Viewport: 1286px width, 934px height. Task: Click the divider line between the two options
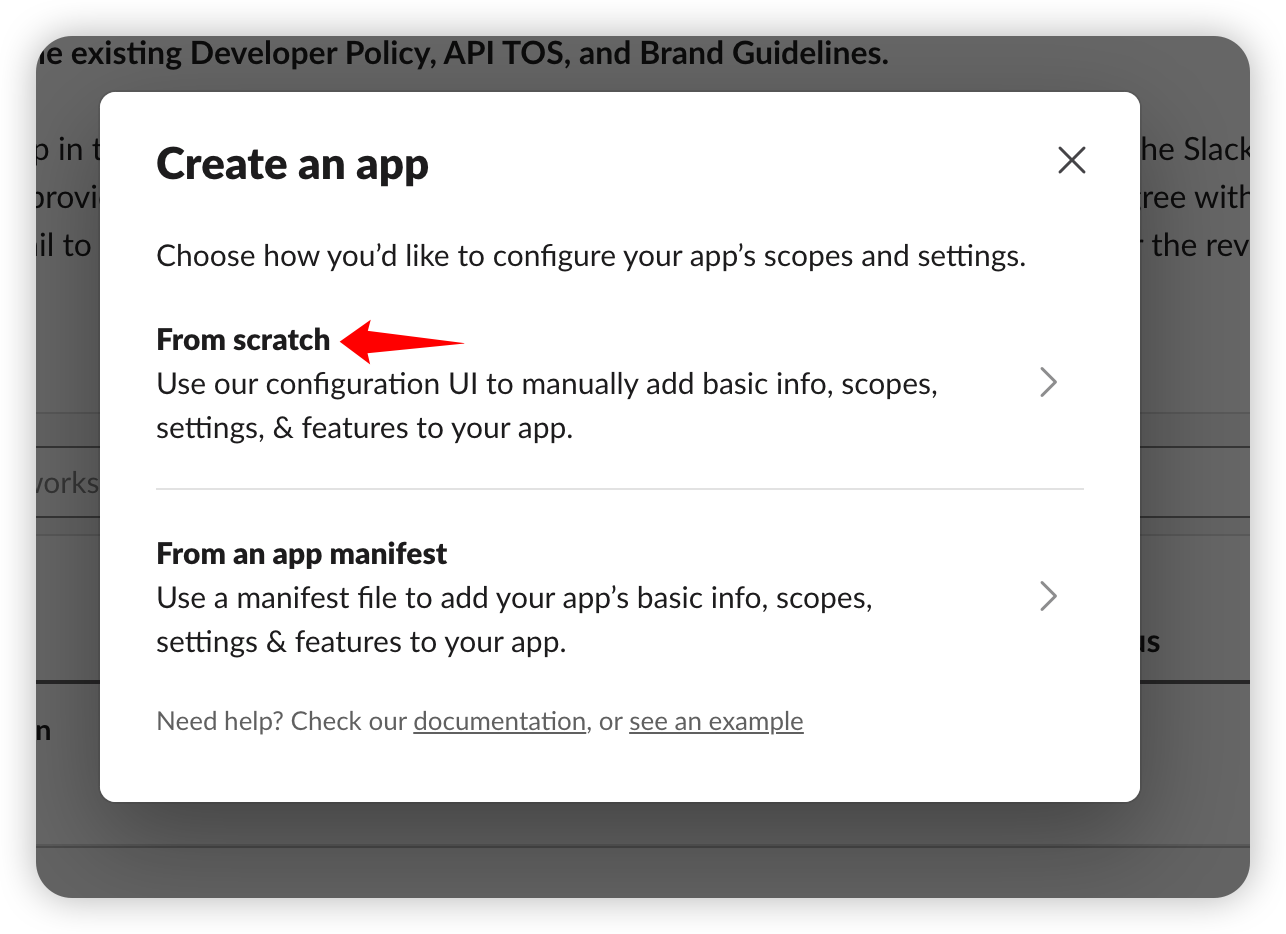pyautogui.click(x=619, y=489)
